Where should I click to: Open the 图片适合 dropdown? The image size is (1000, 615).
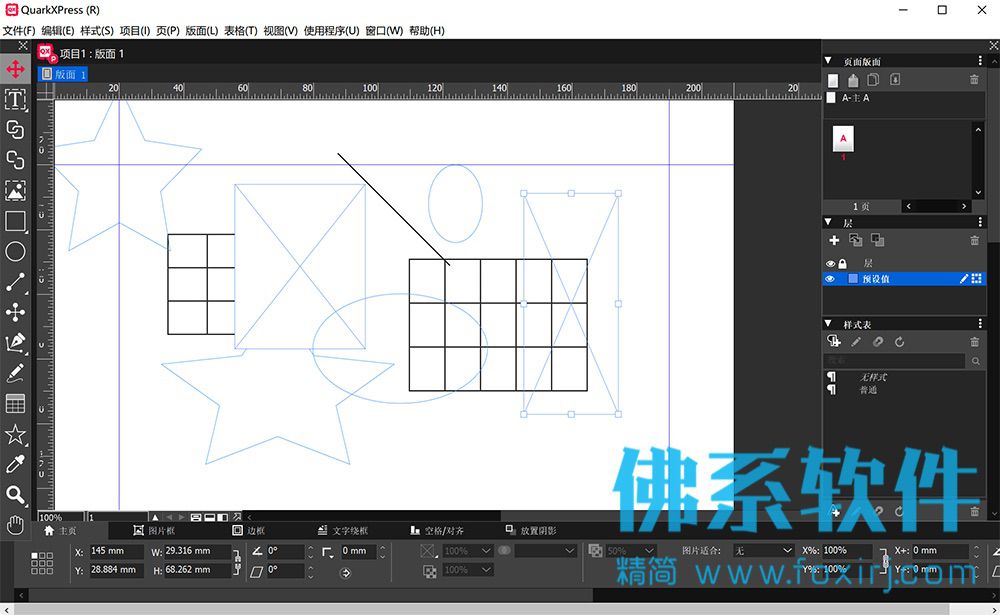(762, 551)
